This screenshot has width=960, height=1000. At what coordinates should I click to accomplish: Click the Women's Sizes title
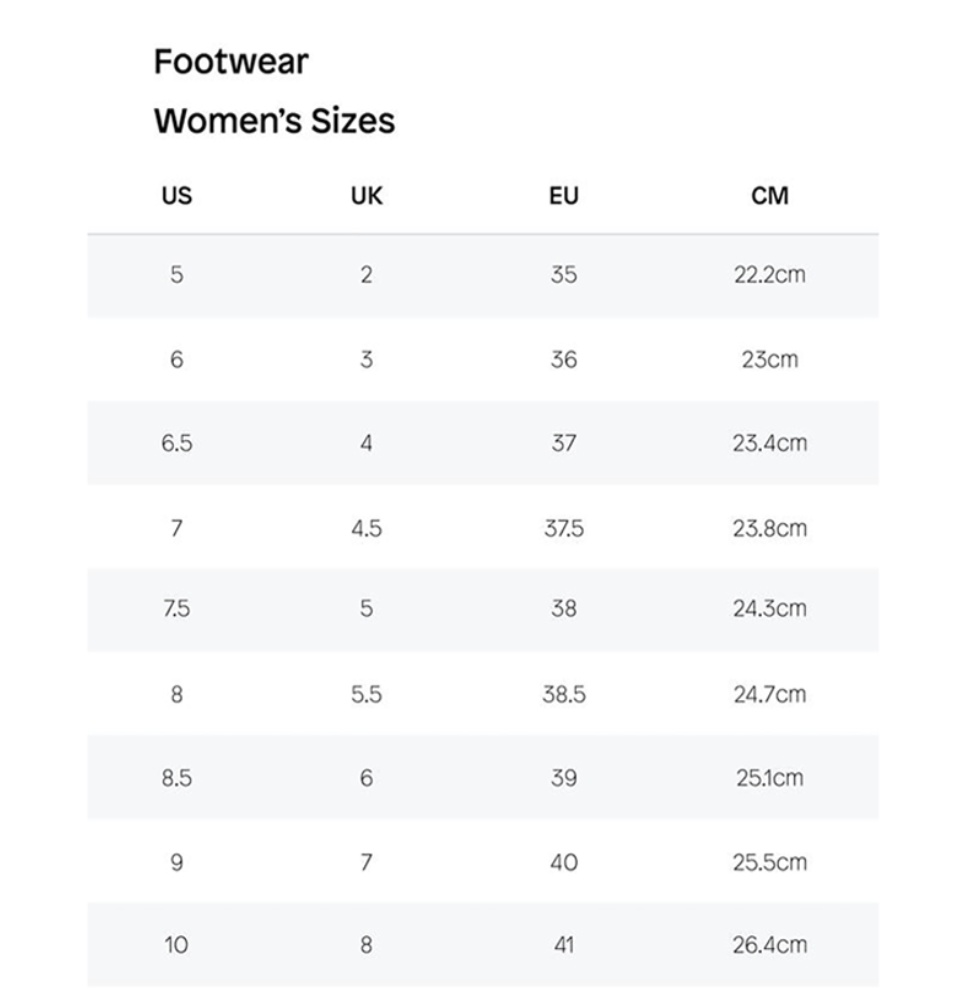coord(274,121)
